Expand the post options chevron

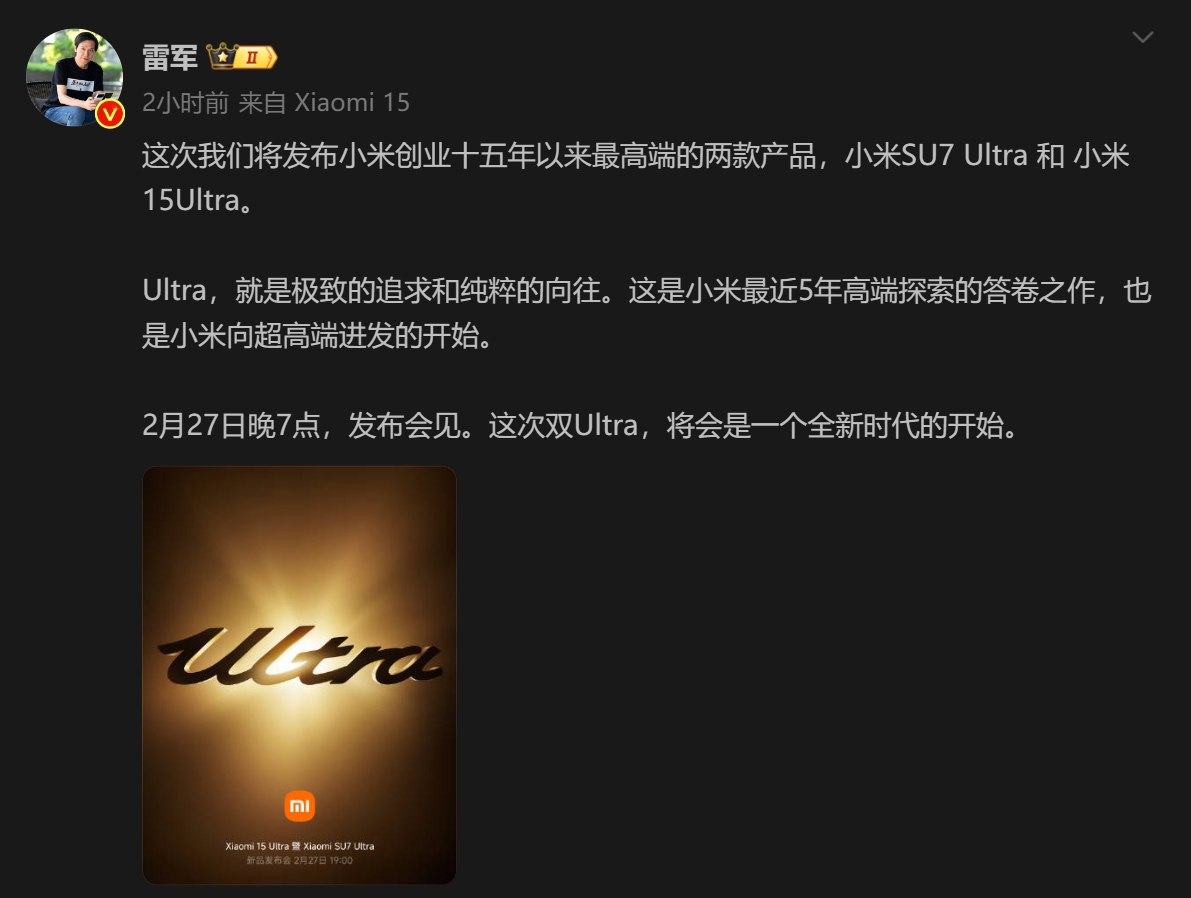tap(1142, 37)
